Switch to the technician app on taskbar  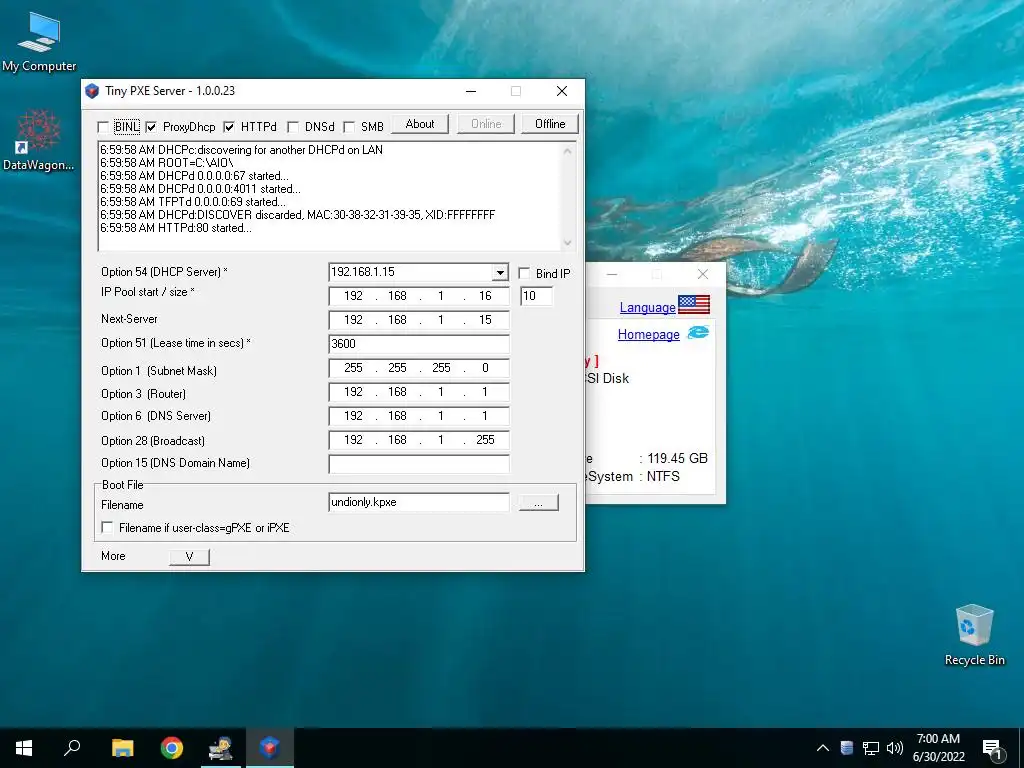point(221,748)
